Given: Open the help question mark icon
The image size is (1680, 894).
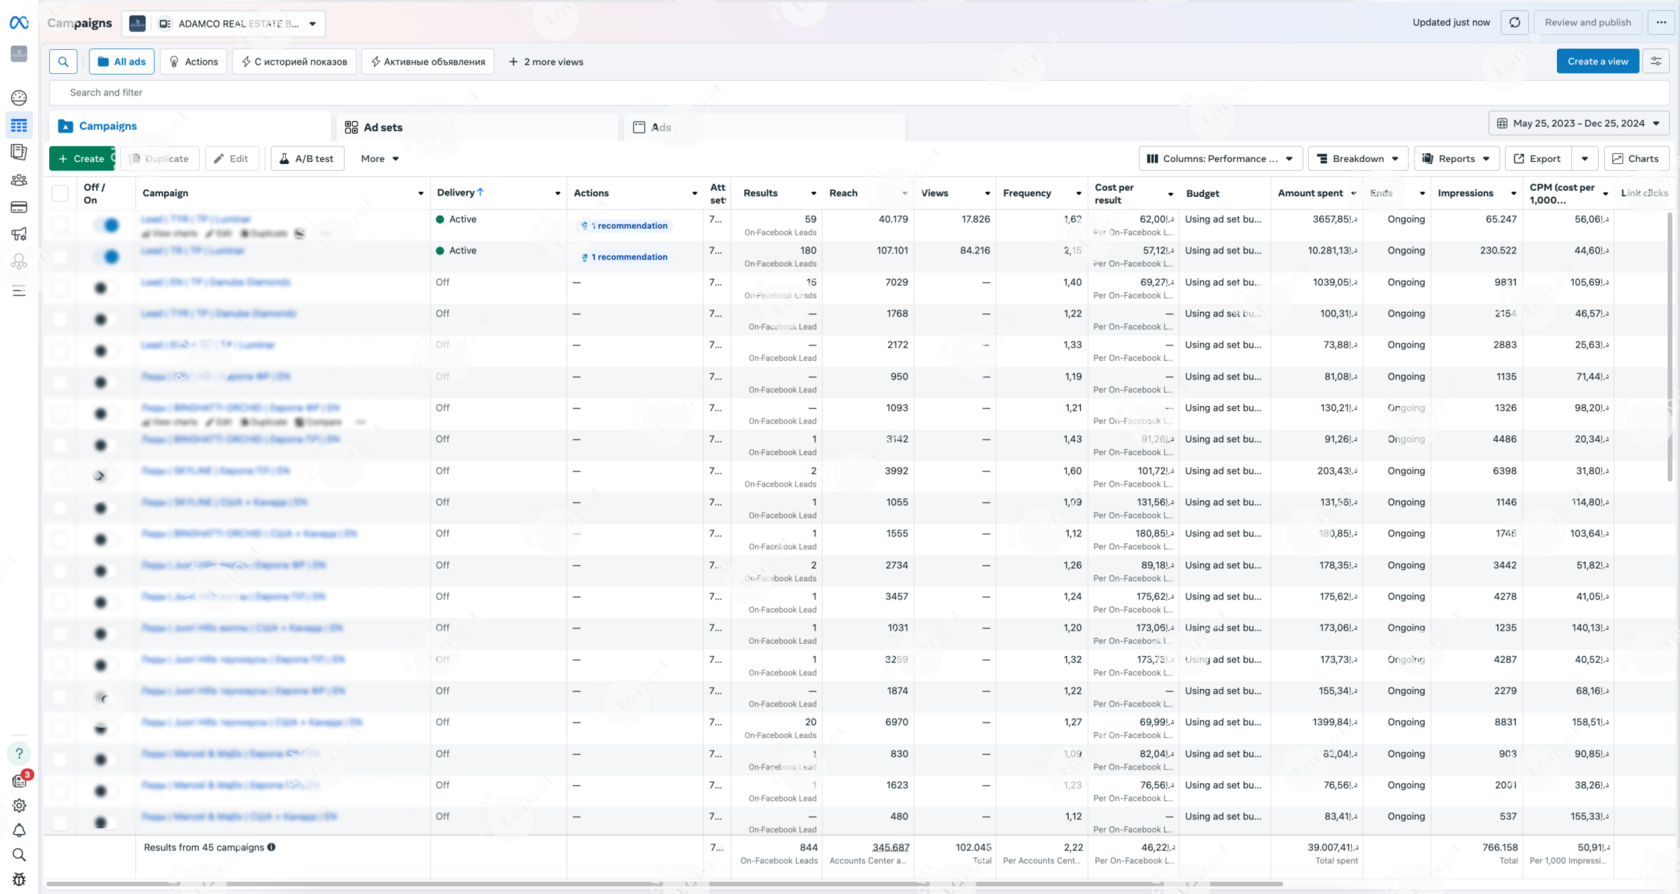Looking at the screenshot, I should coord(19,754).
